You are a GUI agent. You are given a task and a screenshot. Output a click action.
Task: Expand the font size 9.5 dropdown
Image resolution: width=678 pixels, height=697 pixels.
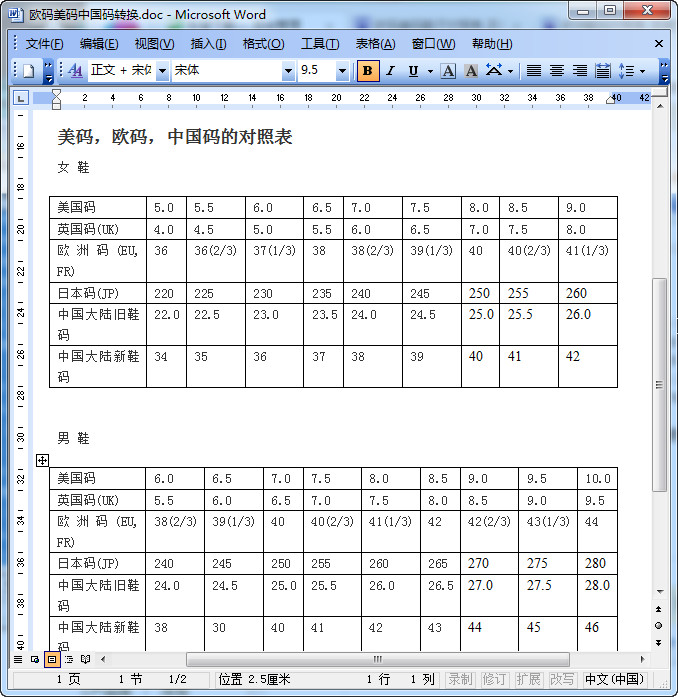pos(342,71)
